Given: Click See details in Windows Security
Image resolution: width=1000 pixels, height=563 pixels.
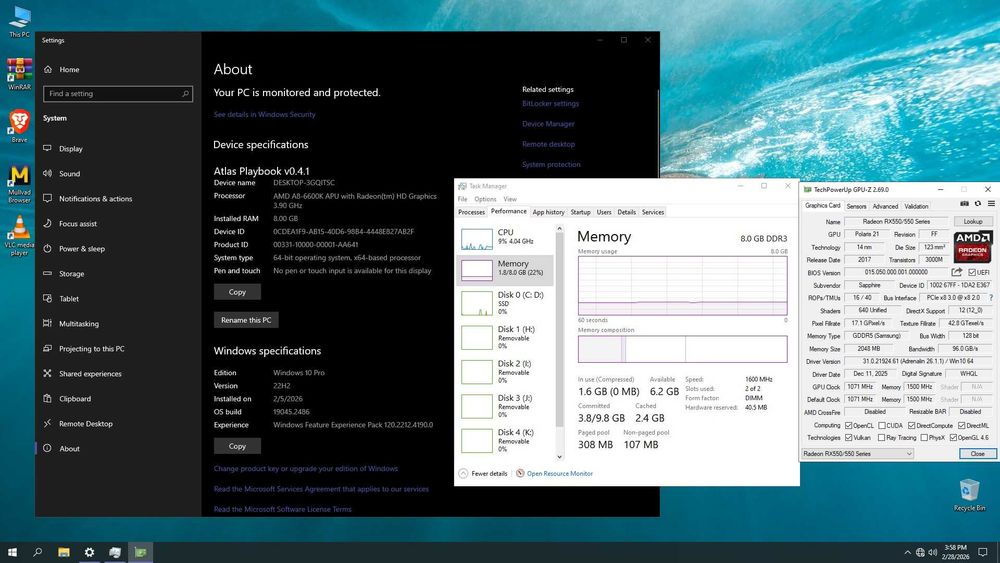Looking at the screenshot, I should [265, 114].
